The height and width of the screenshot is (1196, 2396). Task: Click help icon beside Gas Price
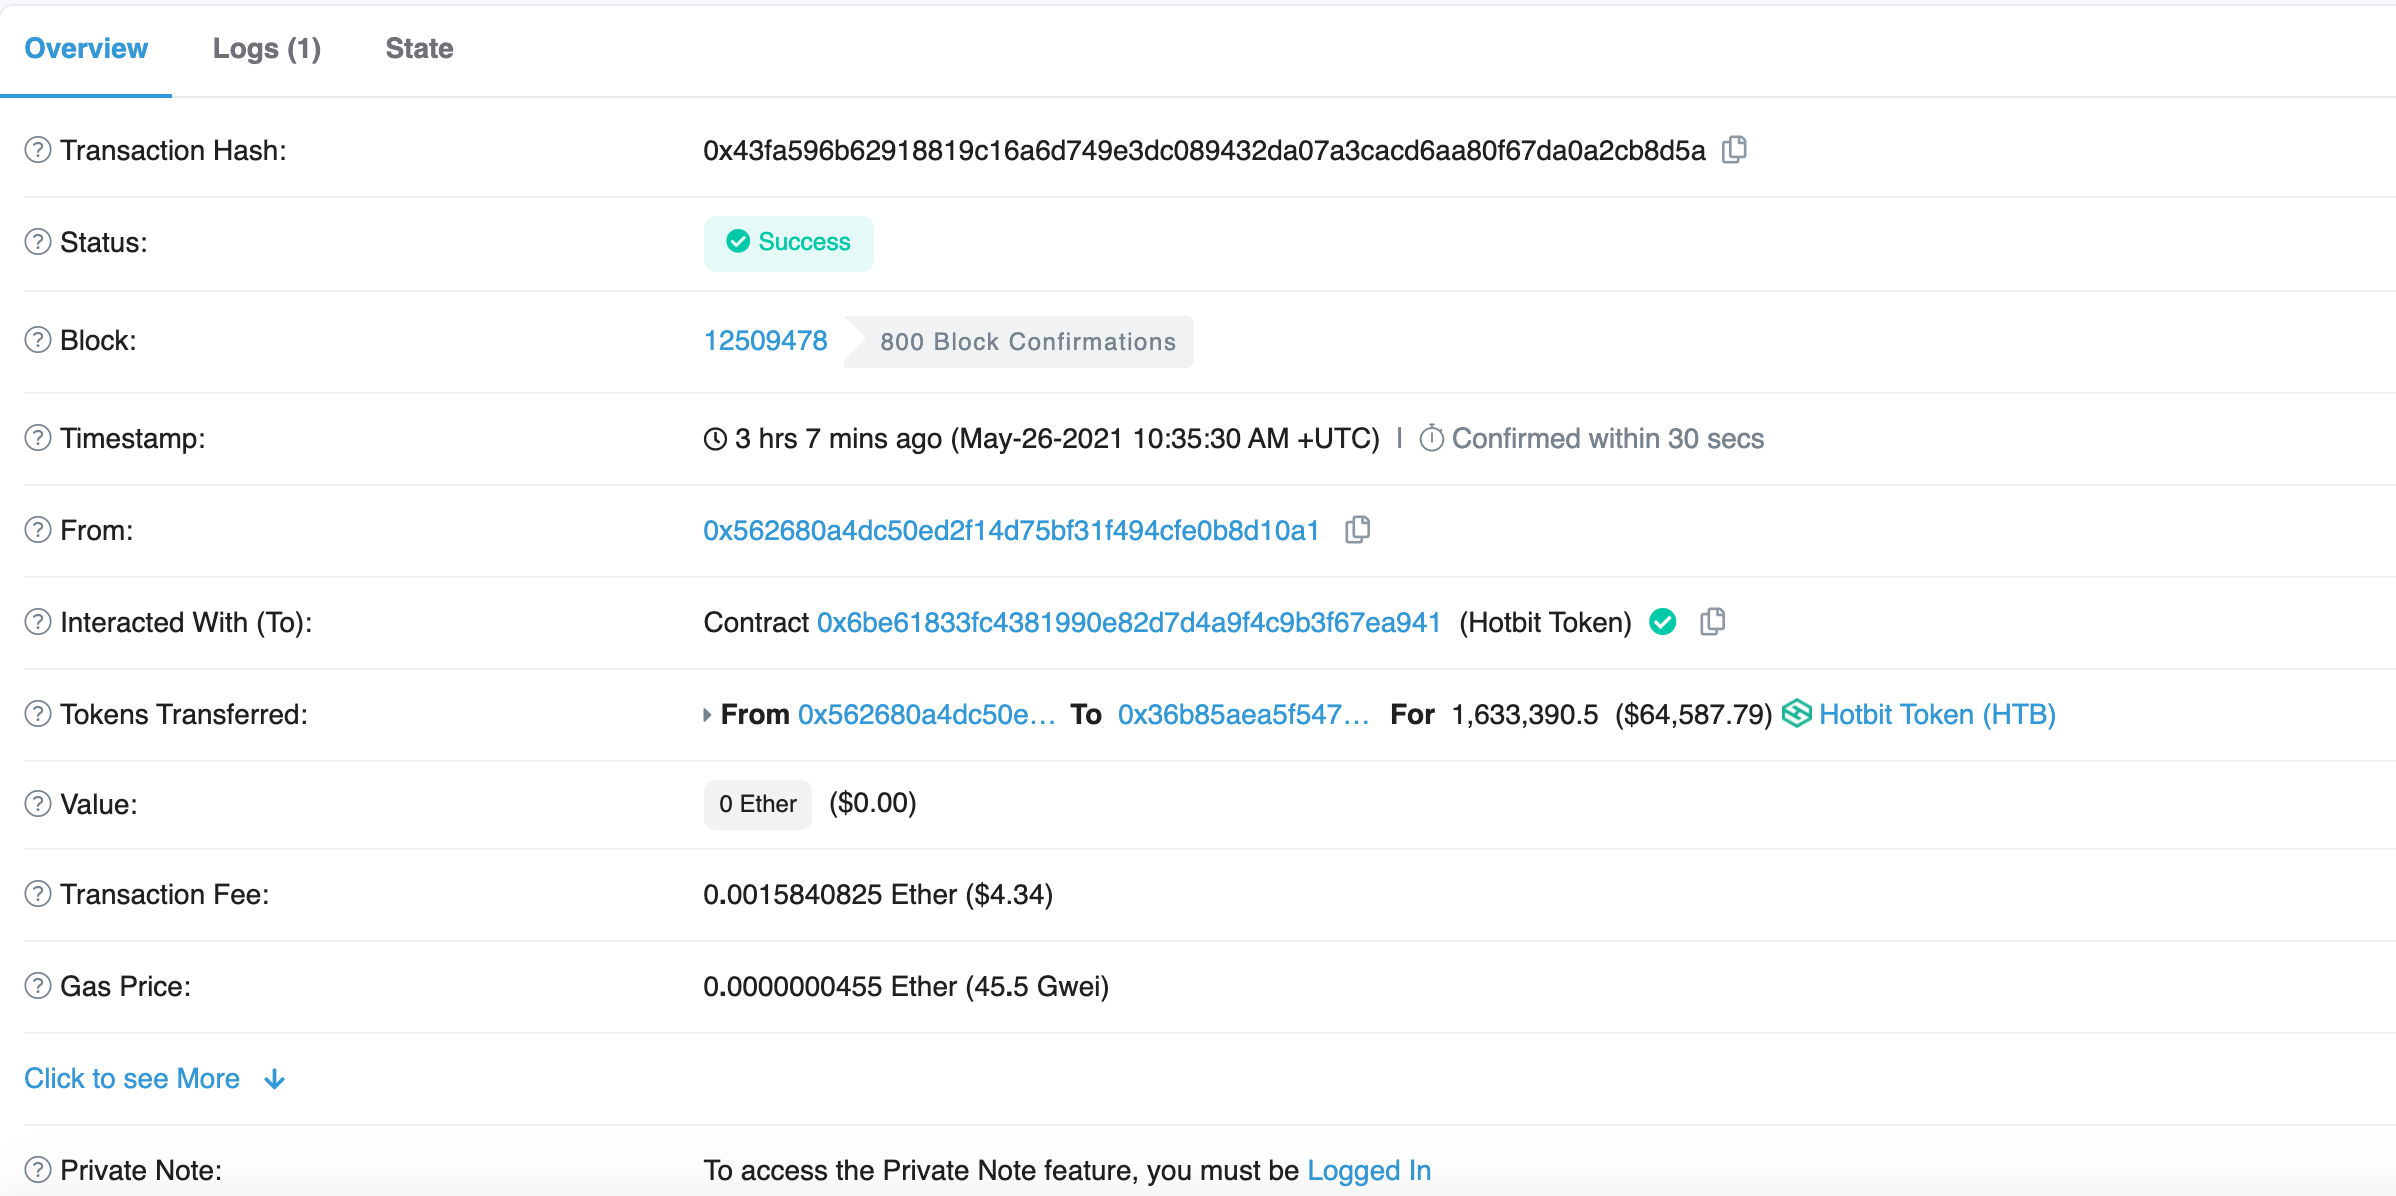(x=38, y=986)
